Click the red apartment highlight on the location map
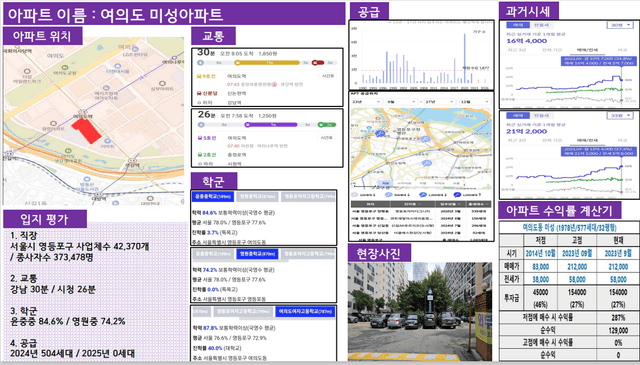640x365 pixels. point(87,131)
